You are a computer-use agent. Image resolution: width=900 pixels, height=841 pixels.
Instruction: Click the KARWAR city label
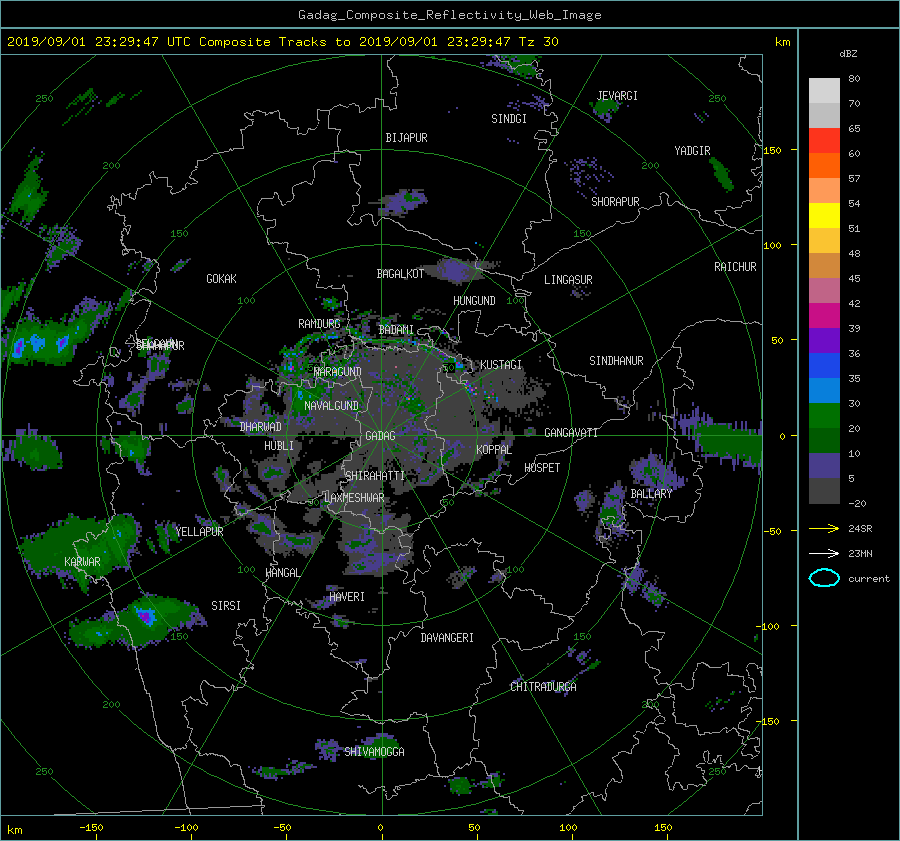click(82, 562)
